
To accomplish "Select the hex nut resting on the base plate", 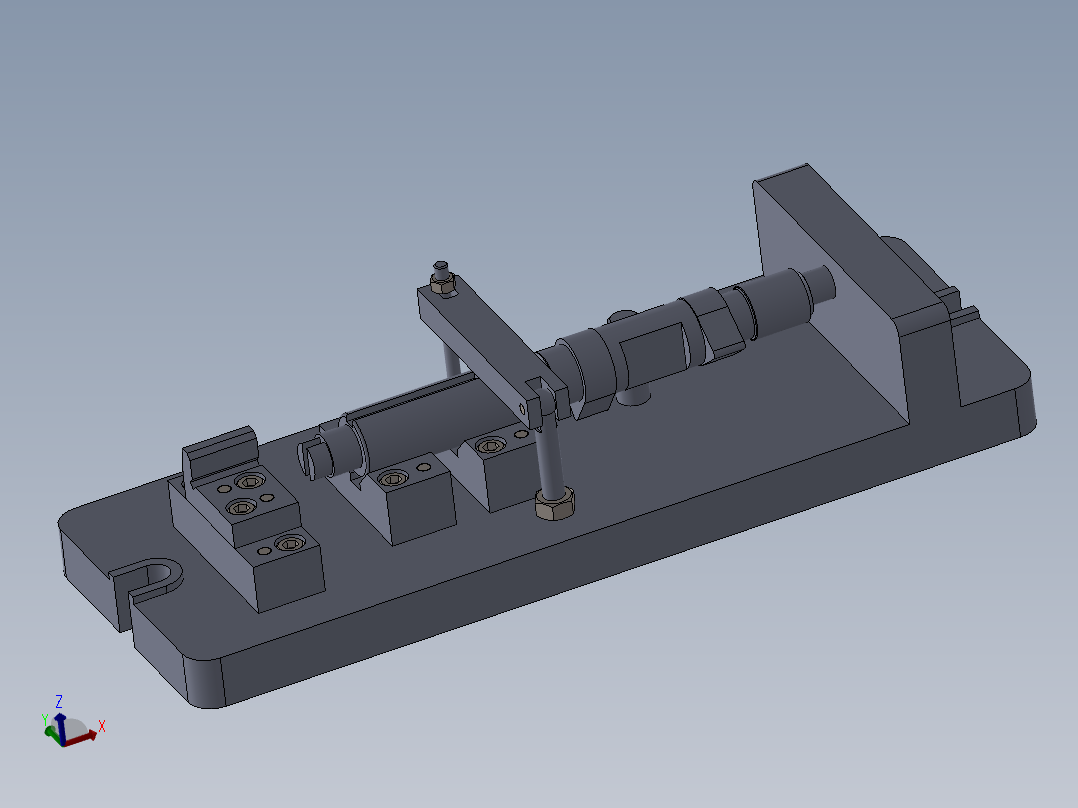I will [x=555, y=503].
